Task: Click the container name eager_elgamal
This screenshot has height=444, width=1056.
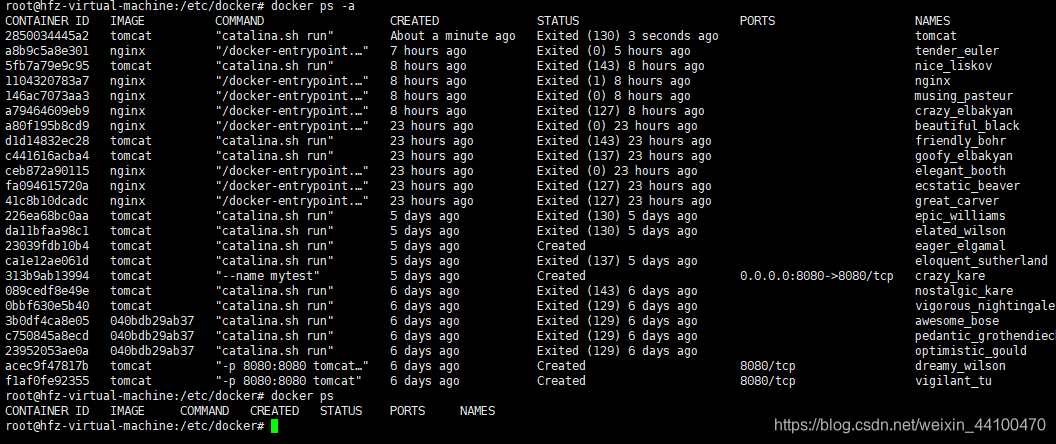Action: pos(960,246)
